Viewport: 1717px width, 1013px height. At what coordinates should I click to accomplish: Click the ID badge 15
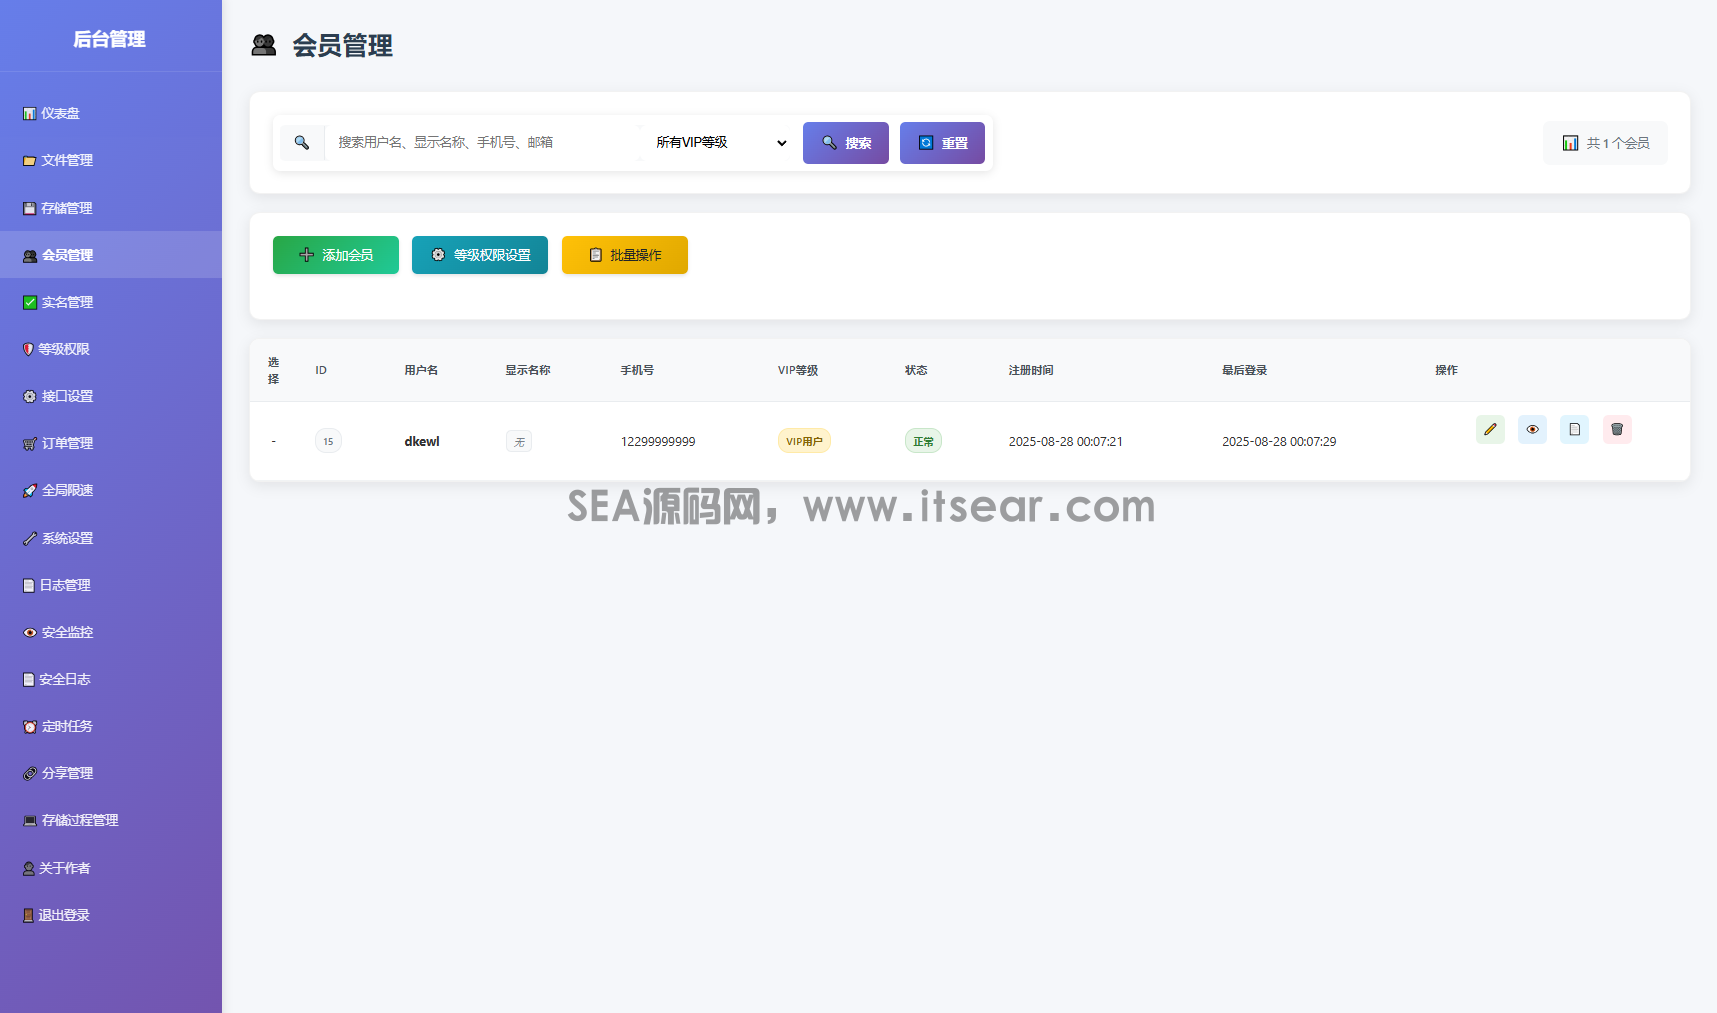coord(328,441)
